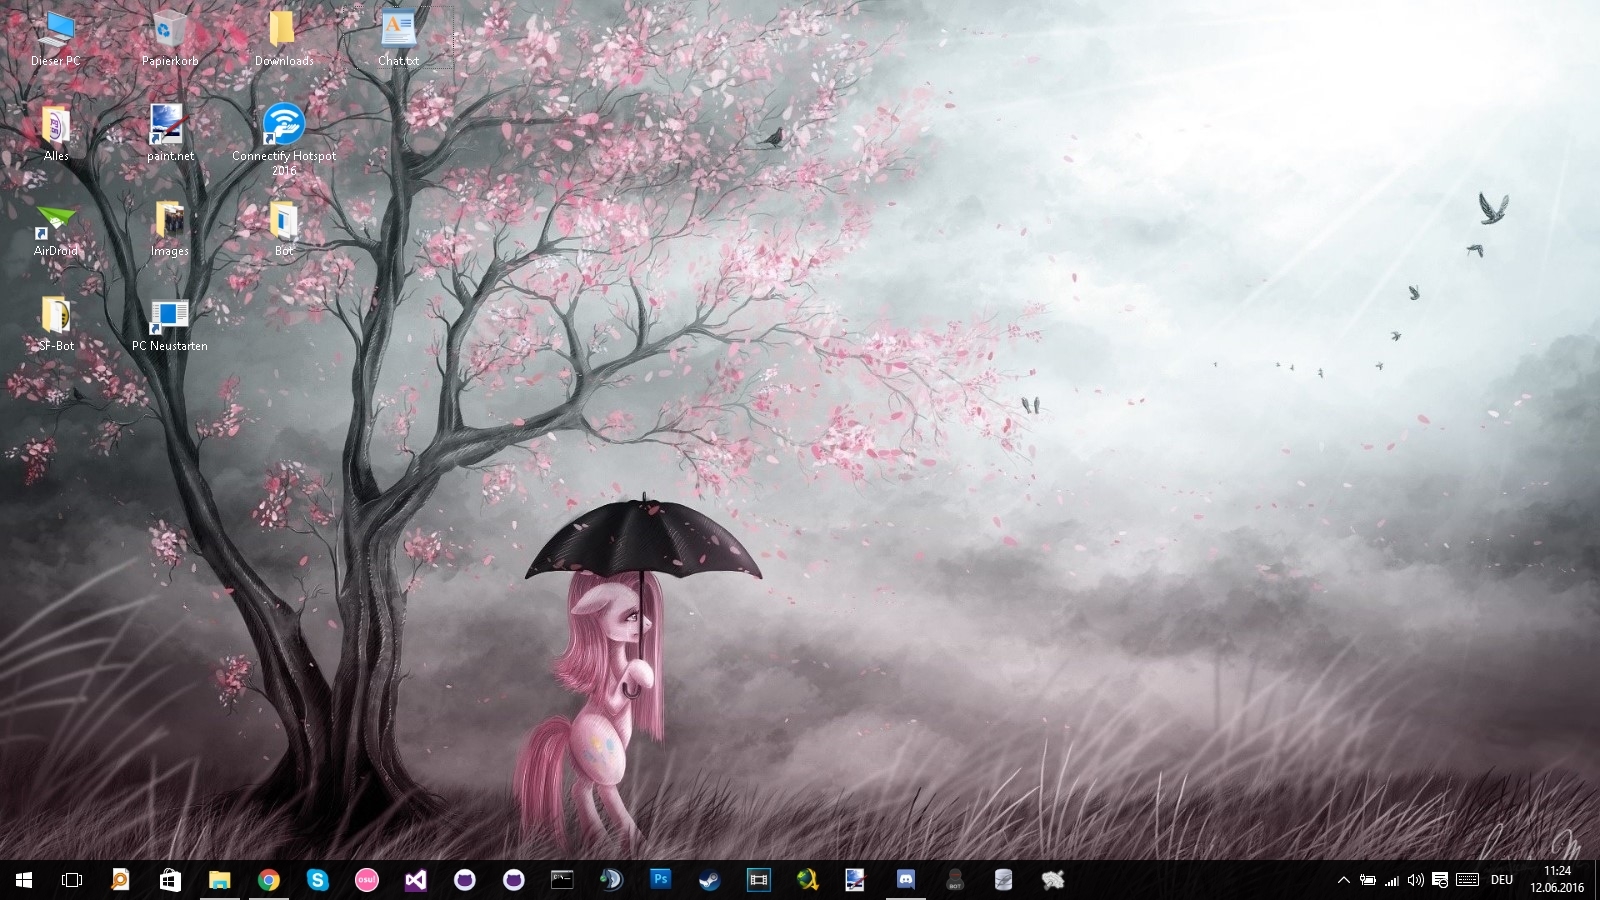Select the Images folder icon
The height and width of the screenshot is (900, 1600).
(170, 229)
